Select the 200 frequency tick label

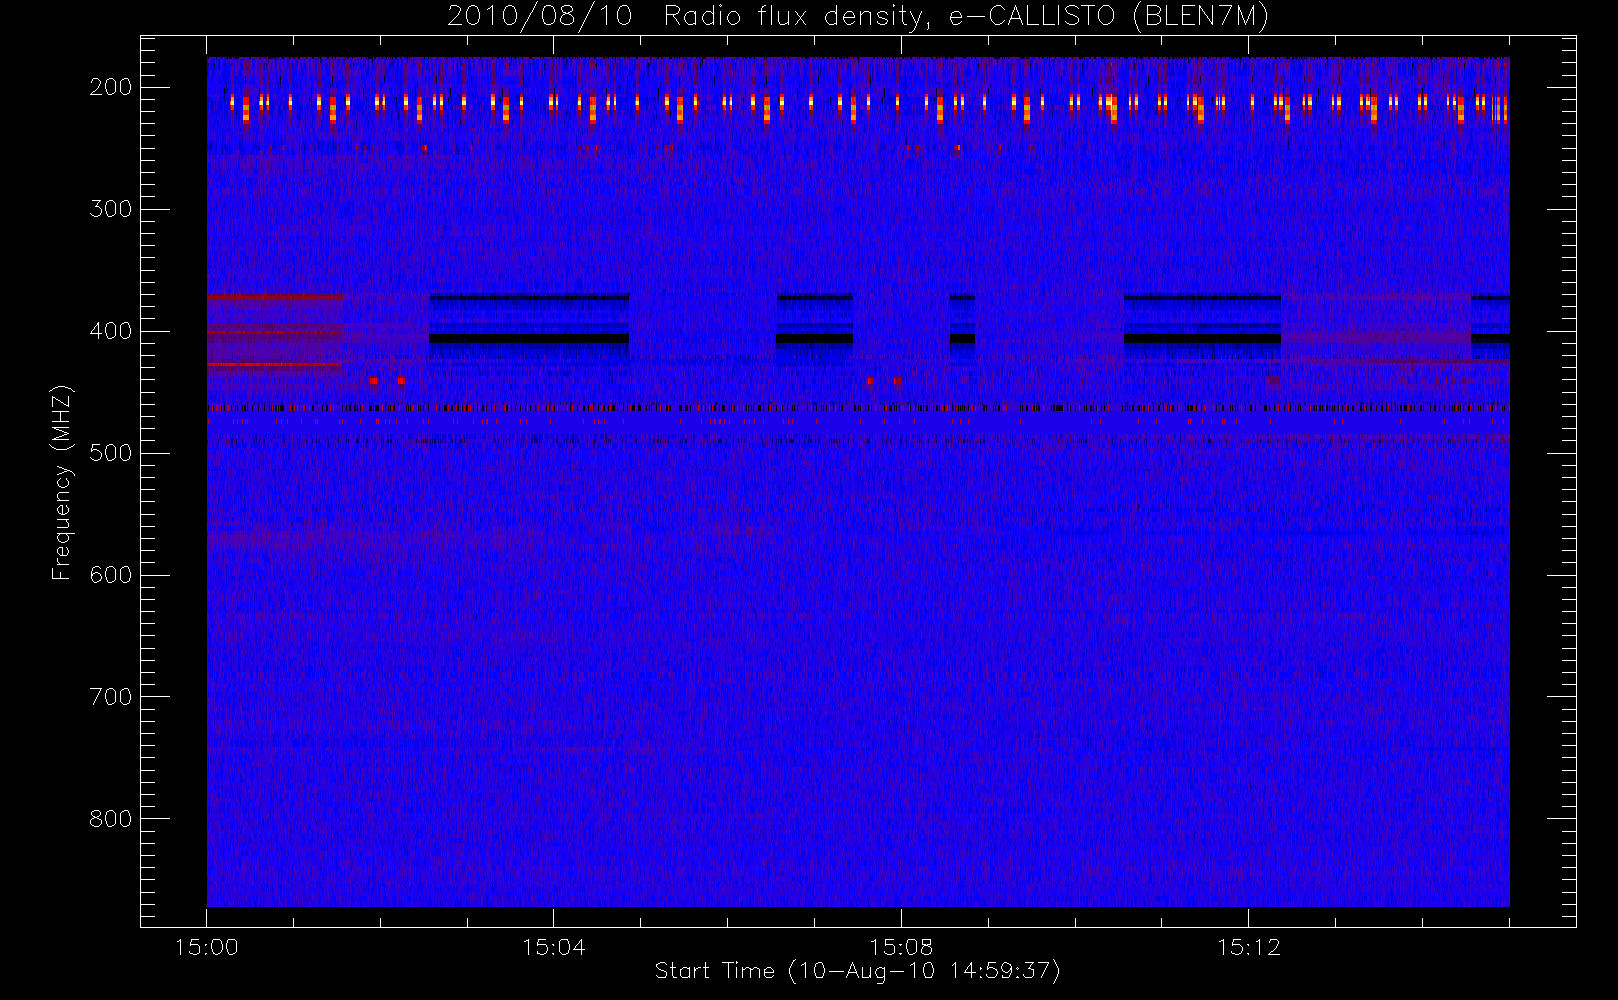tap(111, 87)
